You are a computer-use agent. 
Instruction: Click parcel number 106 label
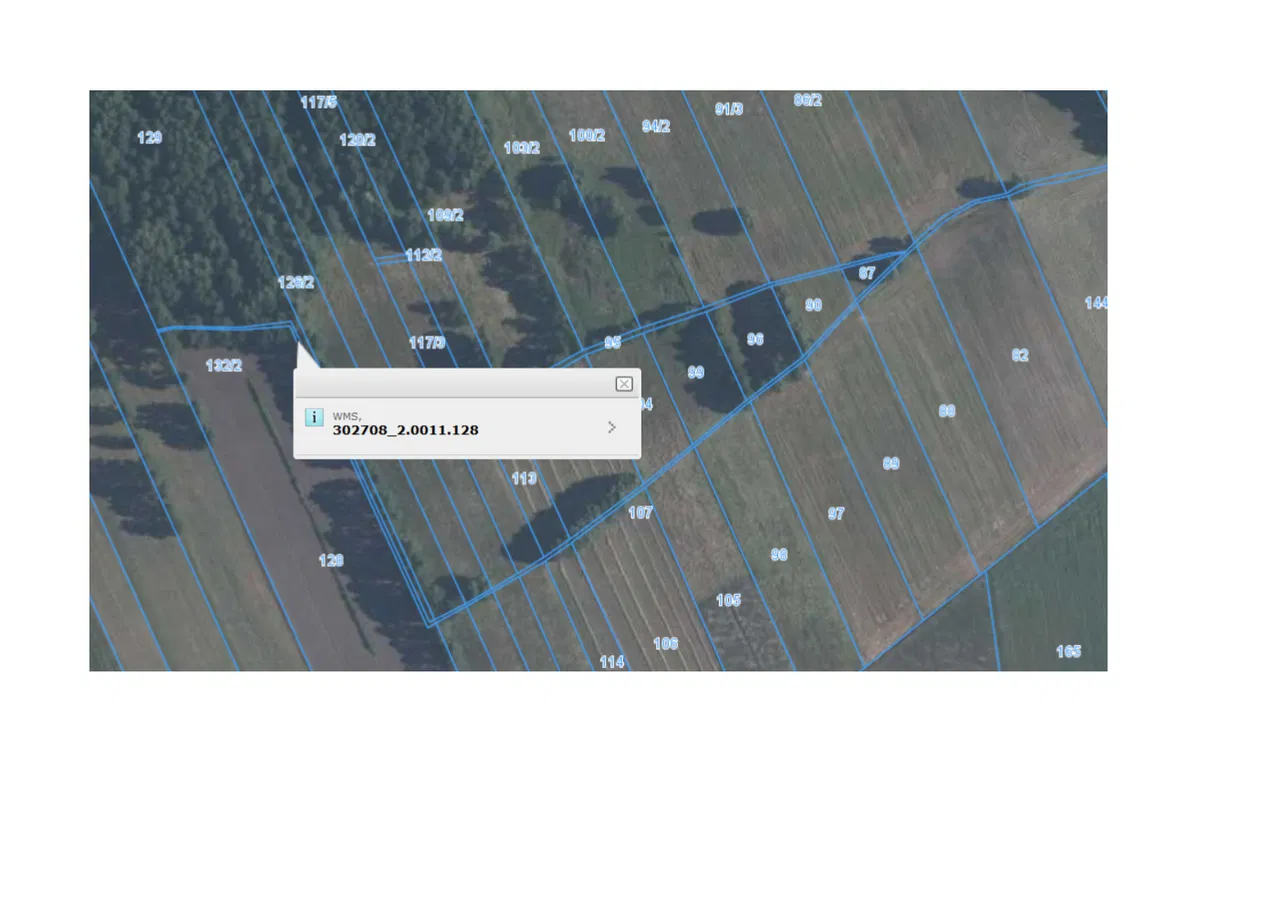666,644
